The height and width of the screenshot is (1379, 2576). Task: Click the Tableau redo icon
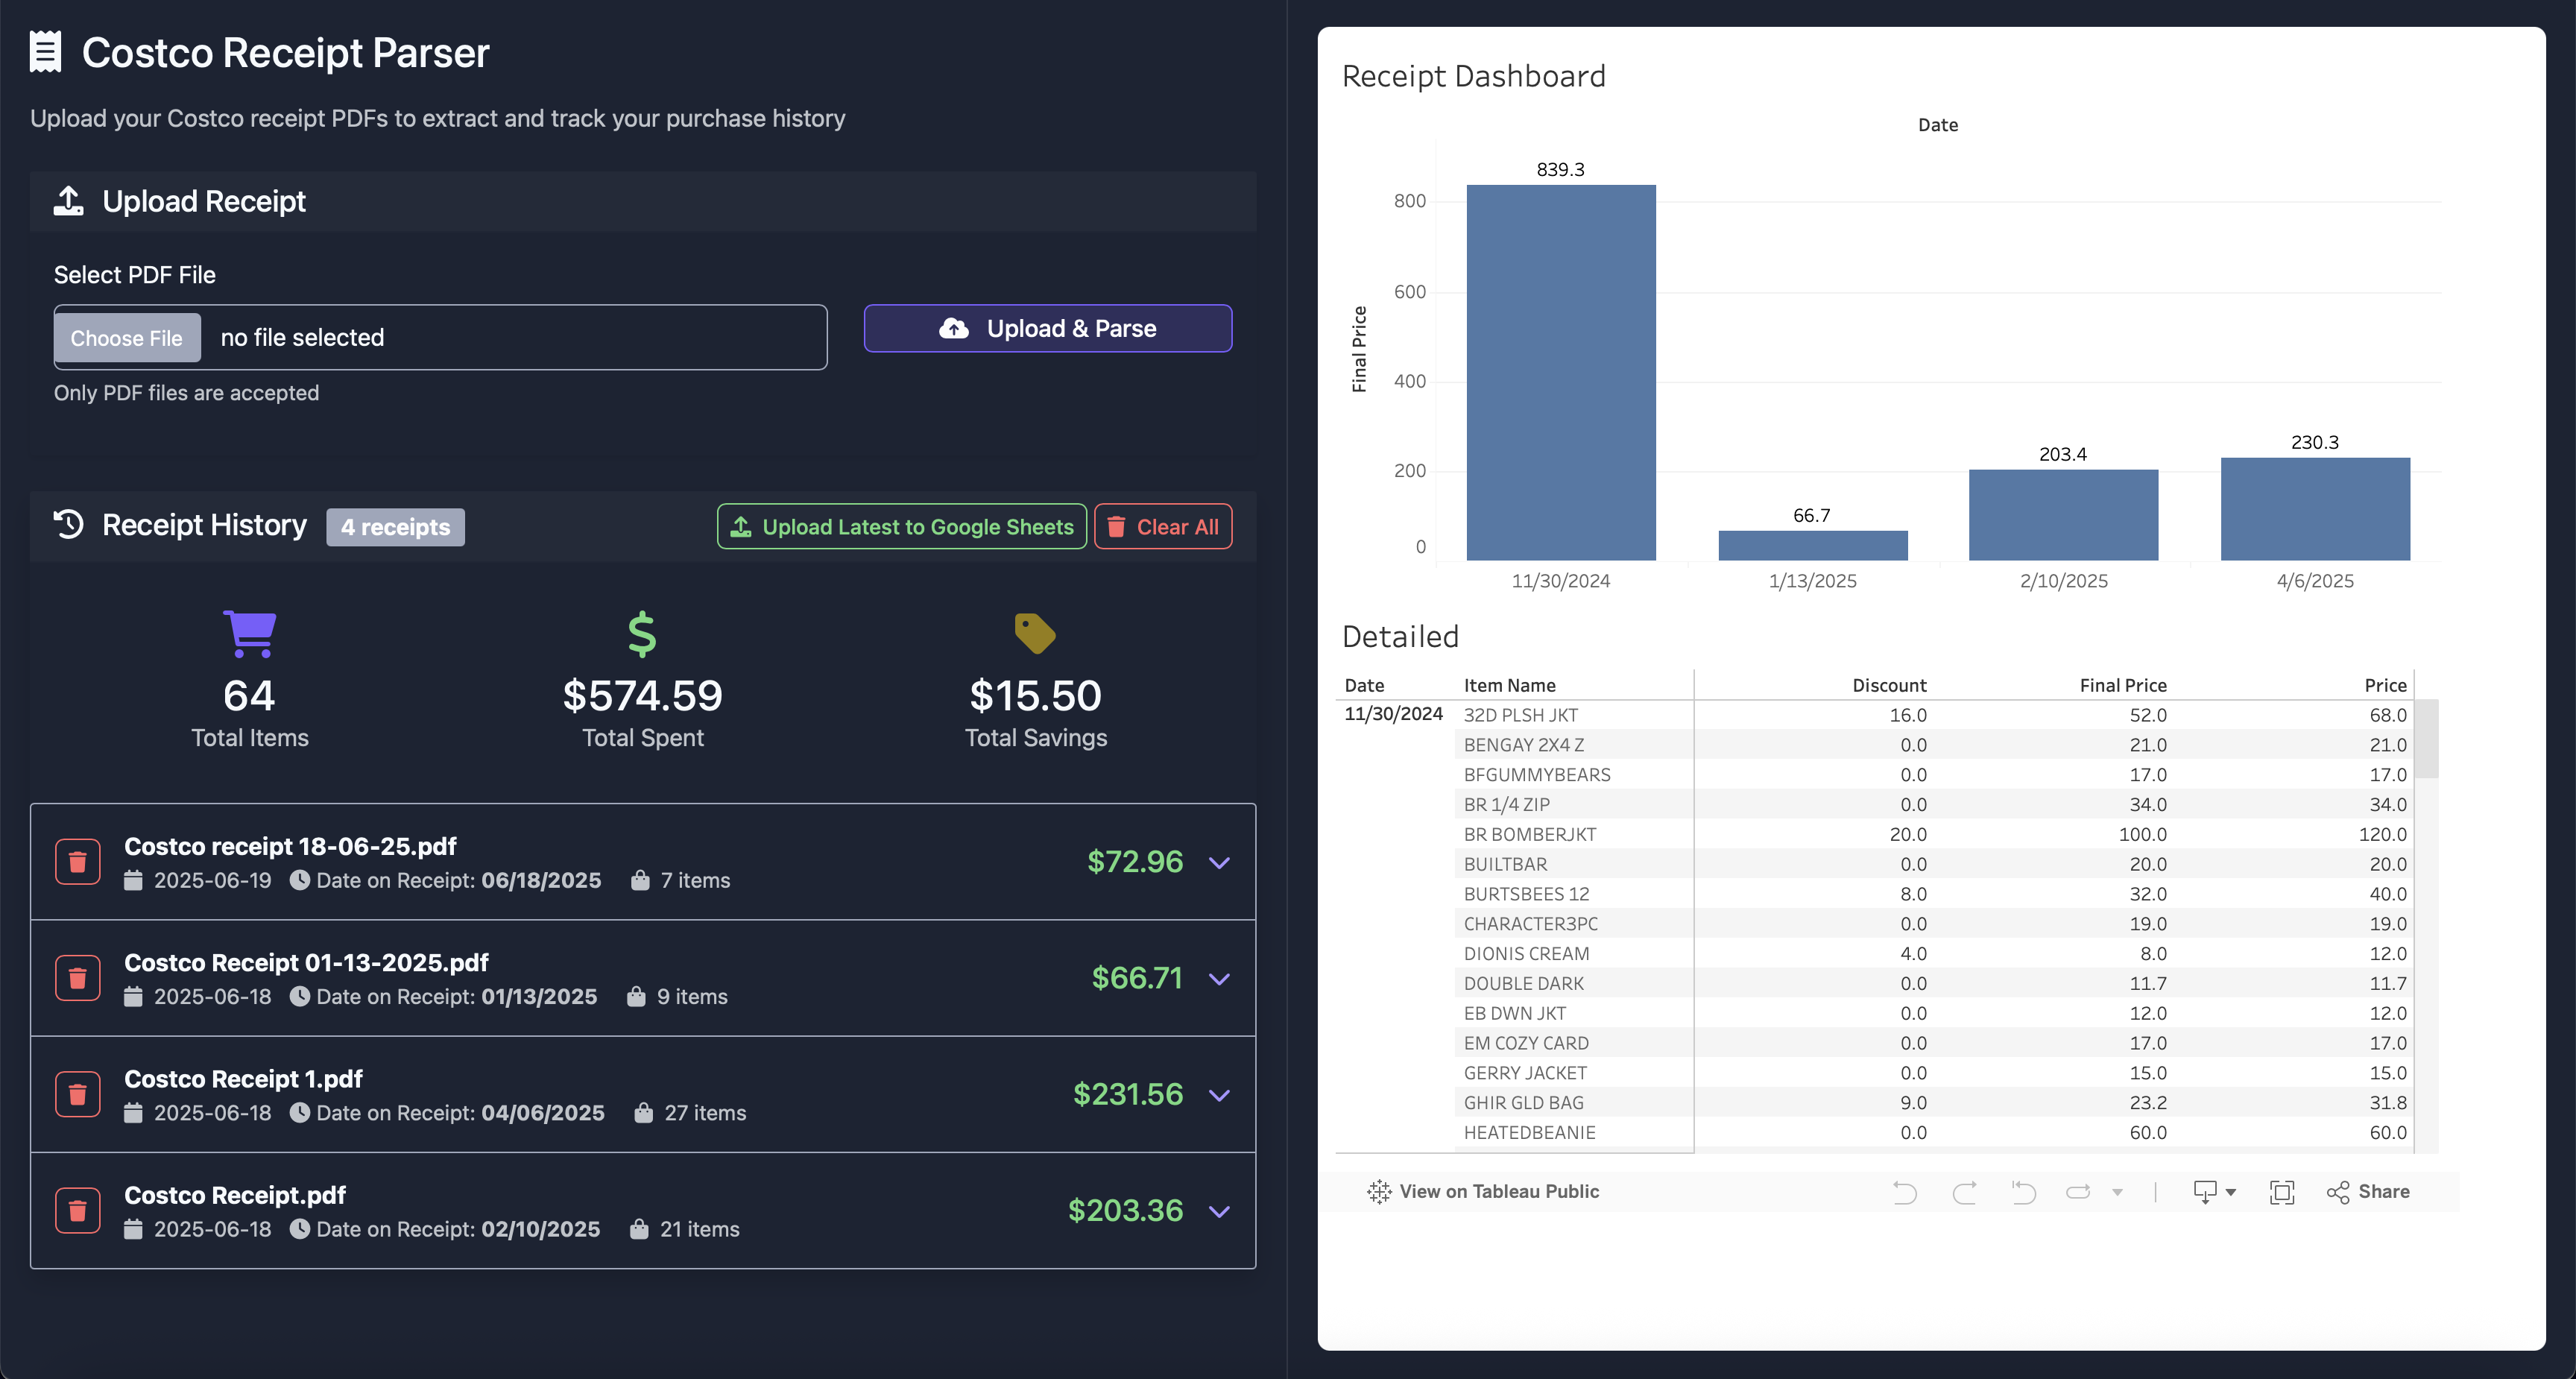tap(1964, 1192)
